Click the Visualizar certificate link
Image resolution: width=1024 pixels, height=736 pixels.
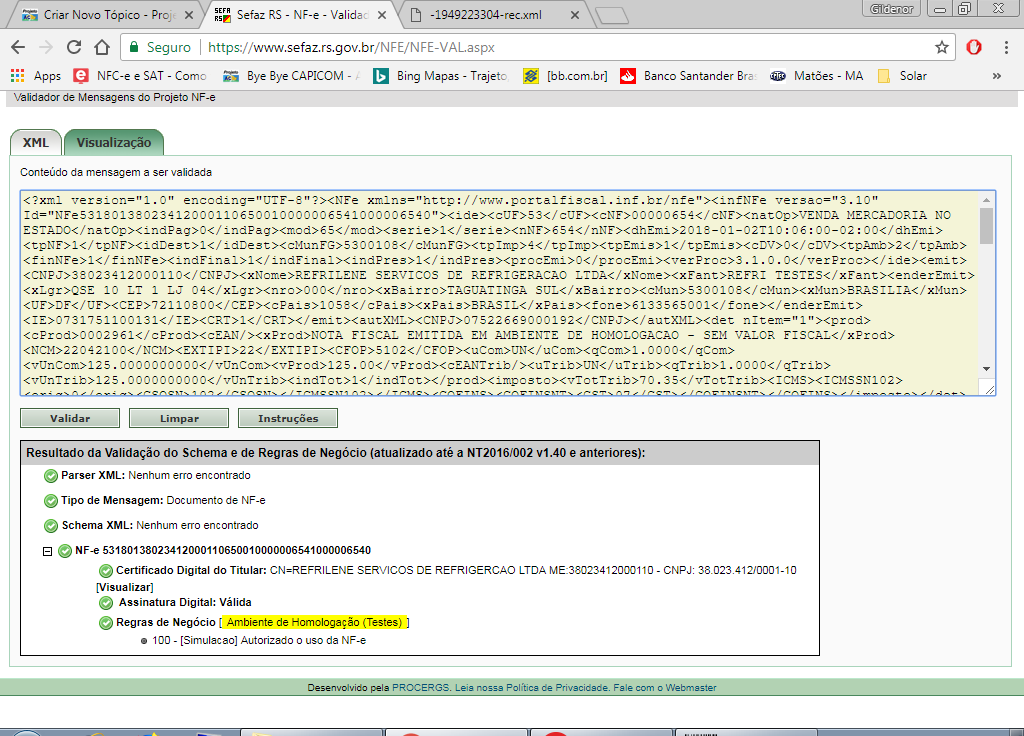click(125, 587)
